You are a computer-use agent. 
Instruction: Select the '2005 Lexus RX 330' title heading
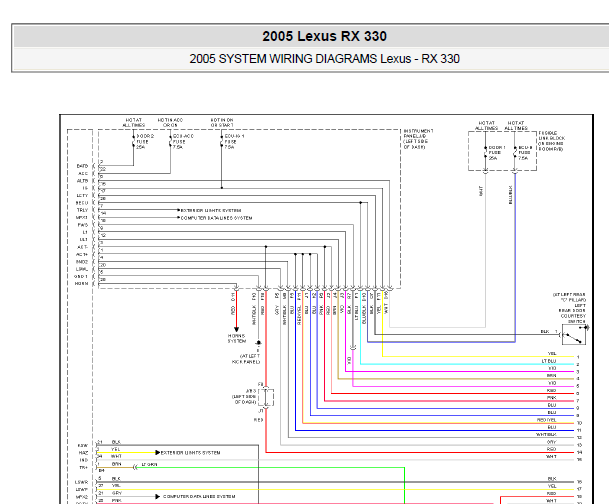click(324, 36)
